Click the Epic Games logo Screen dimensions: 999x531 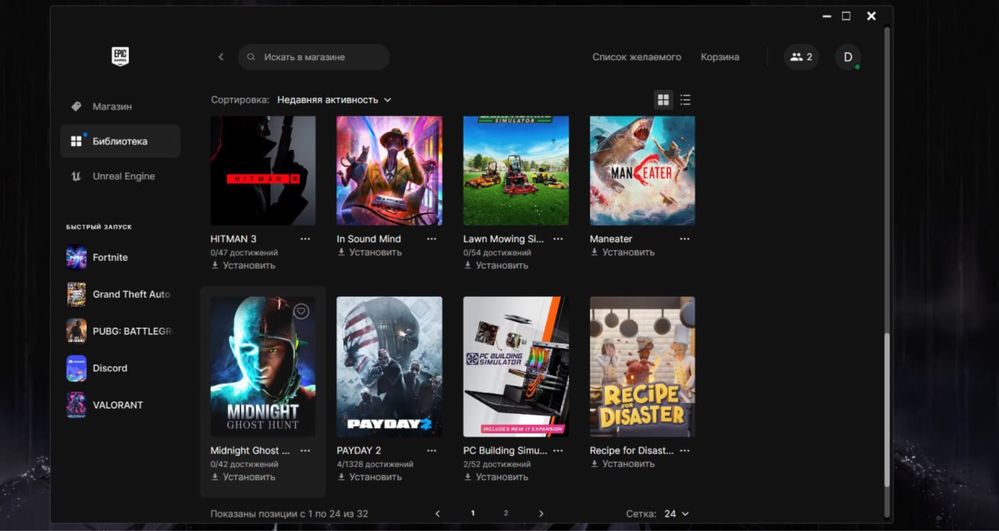pos(120,57)
